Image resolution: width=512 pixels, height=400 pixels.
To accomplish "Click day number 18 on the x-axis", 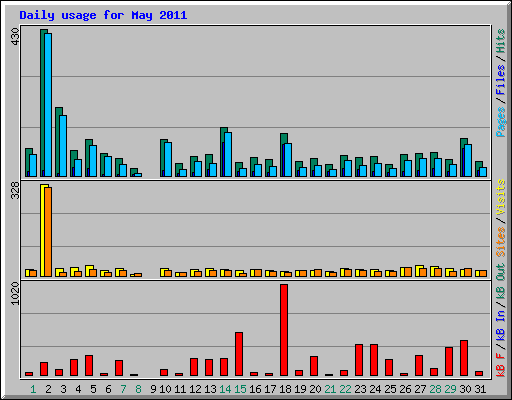I will click(285, 389).
